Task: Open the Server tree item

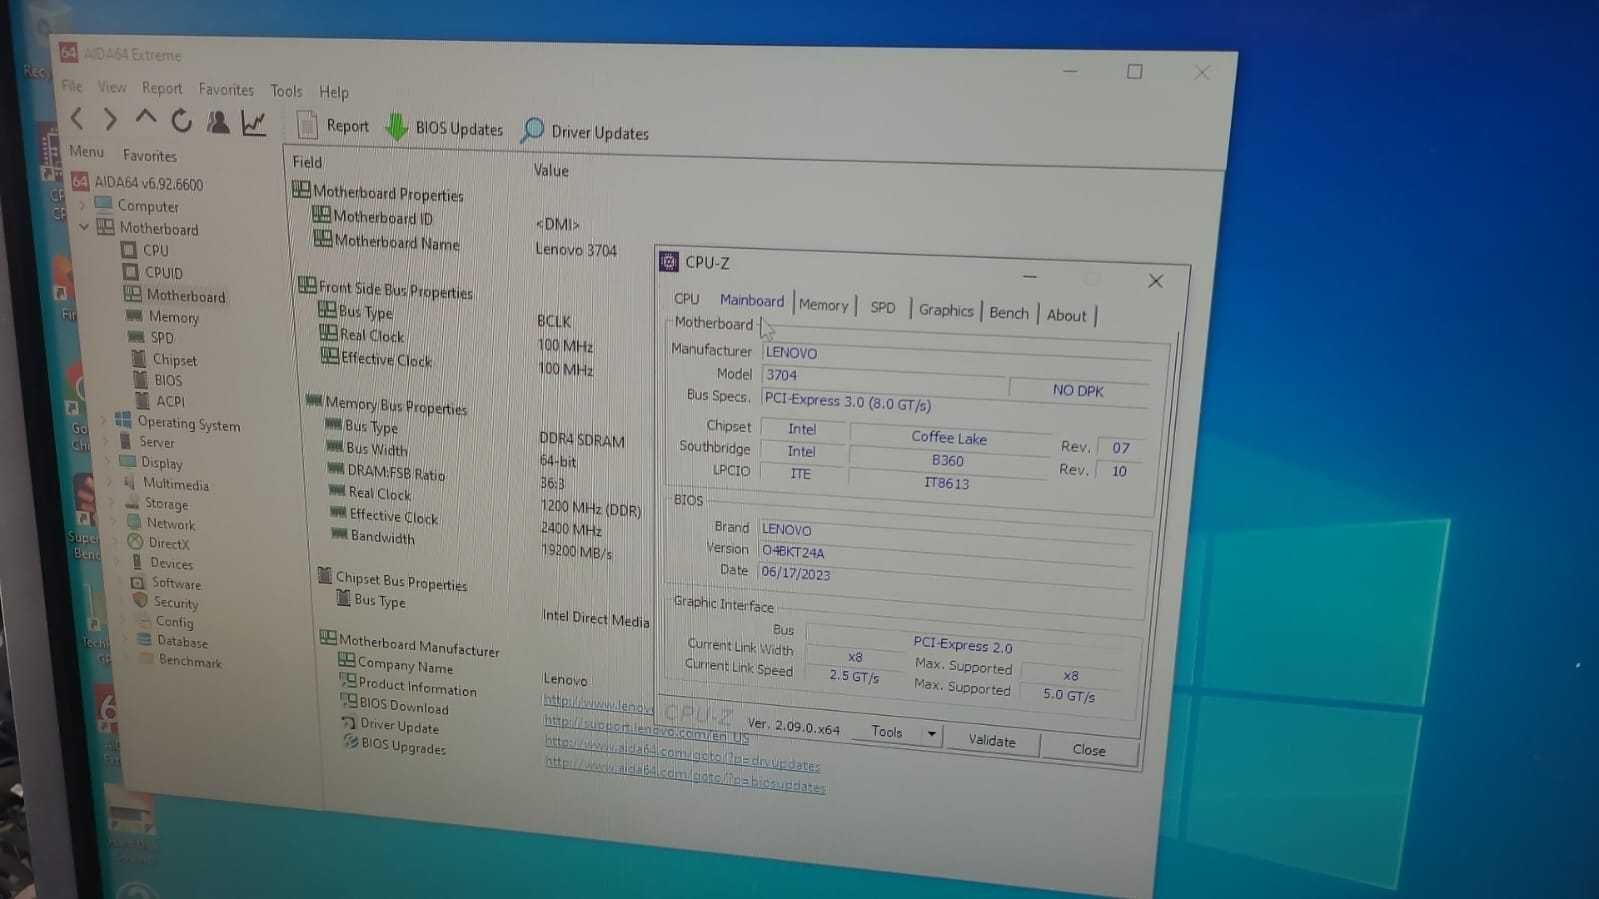Action: click(147, 441)
